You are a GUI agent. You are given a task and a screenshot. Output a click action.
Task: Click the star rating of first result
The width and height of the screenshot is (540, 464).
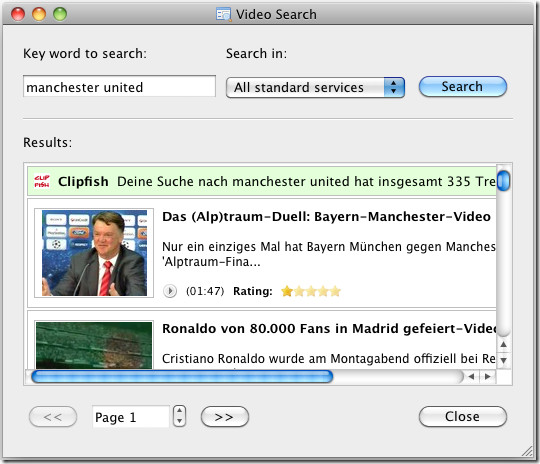(311, 291)
